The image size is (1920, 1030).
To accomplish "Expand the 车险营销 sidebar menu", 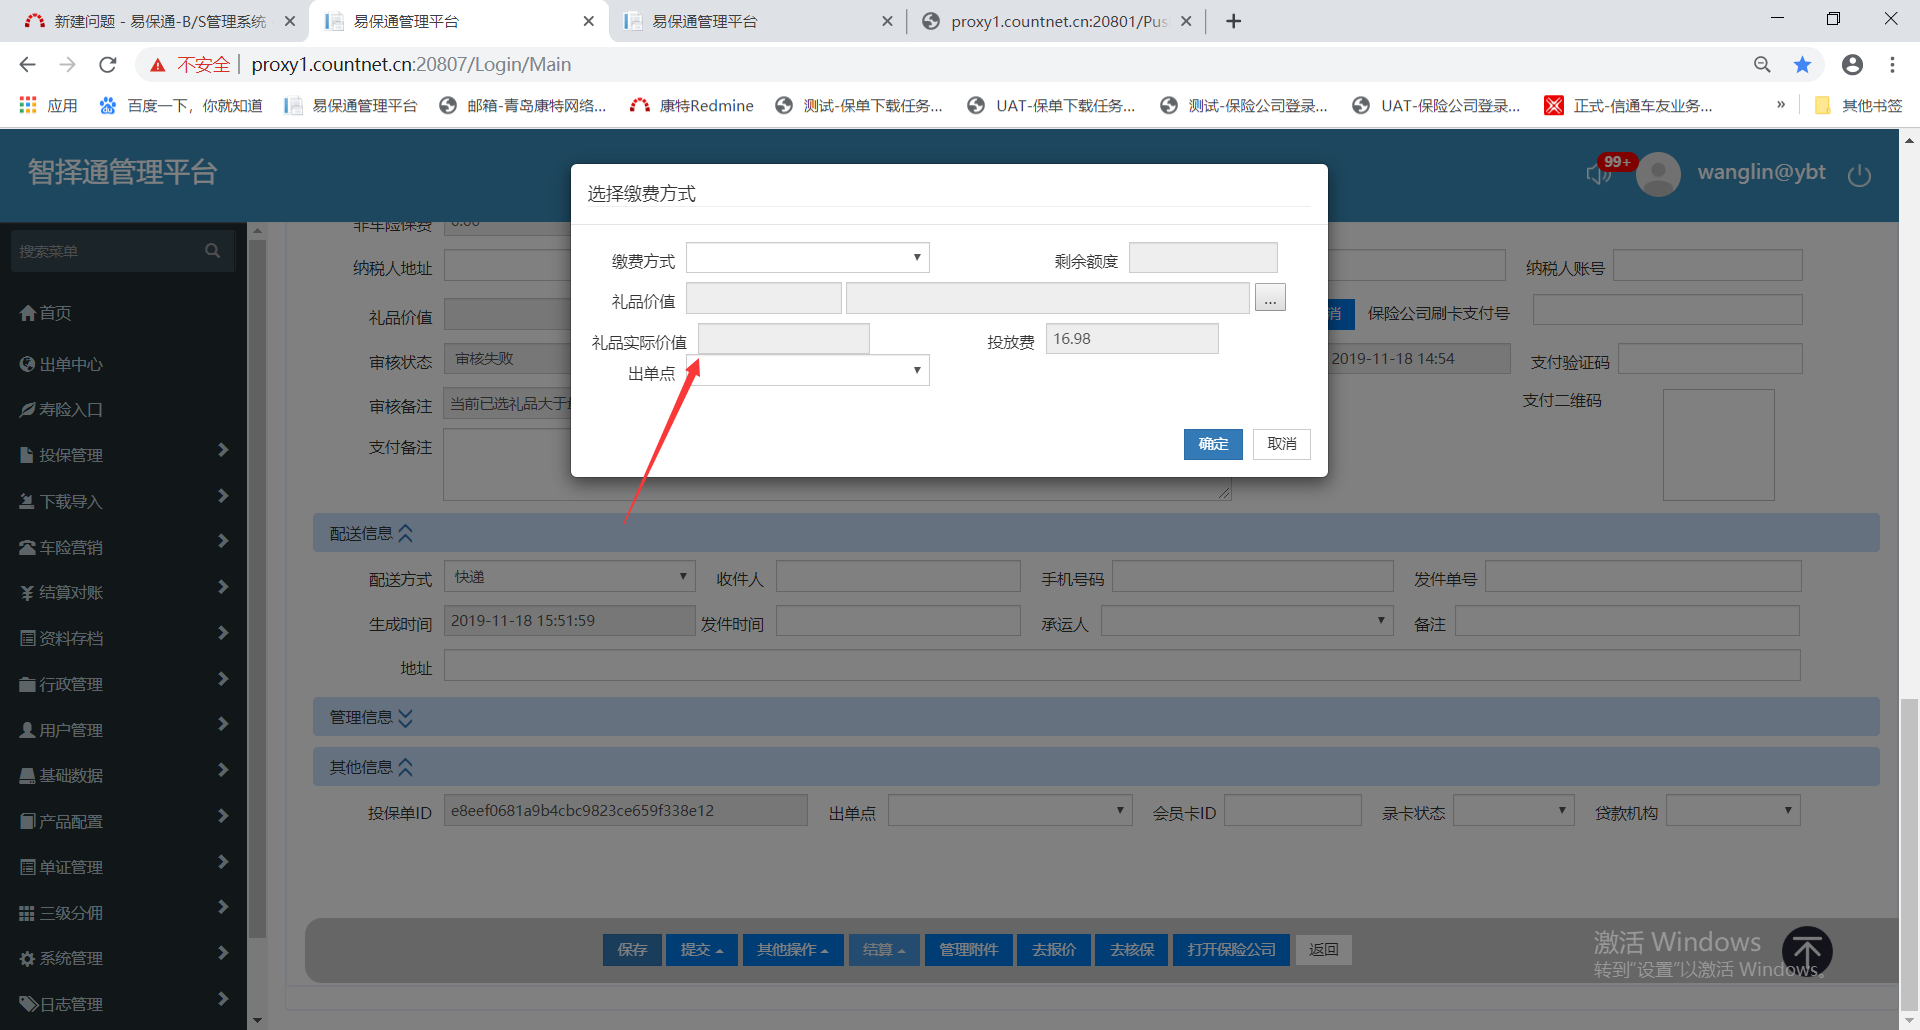I will [123, 547].
